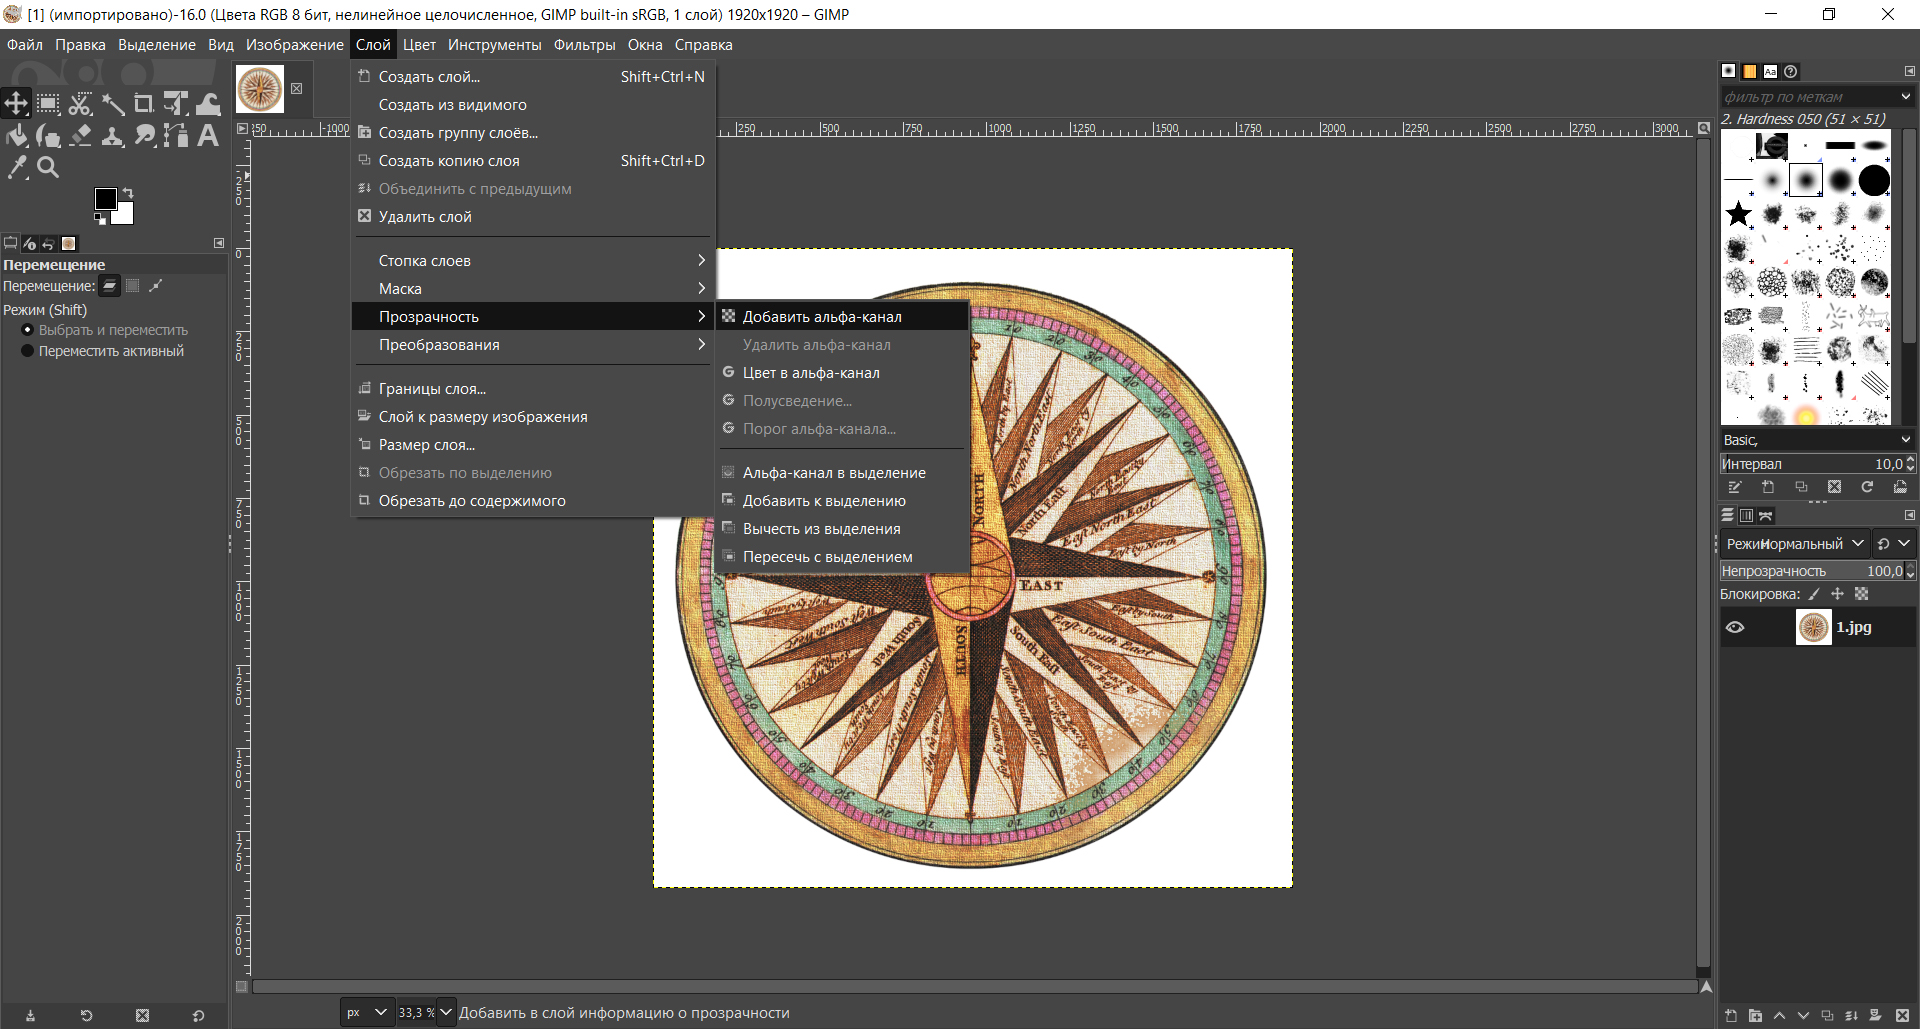
Task: Reset colors to default black and white
Action: tap(100, 218)
